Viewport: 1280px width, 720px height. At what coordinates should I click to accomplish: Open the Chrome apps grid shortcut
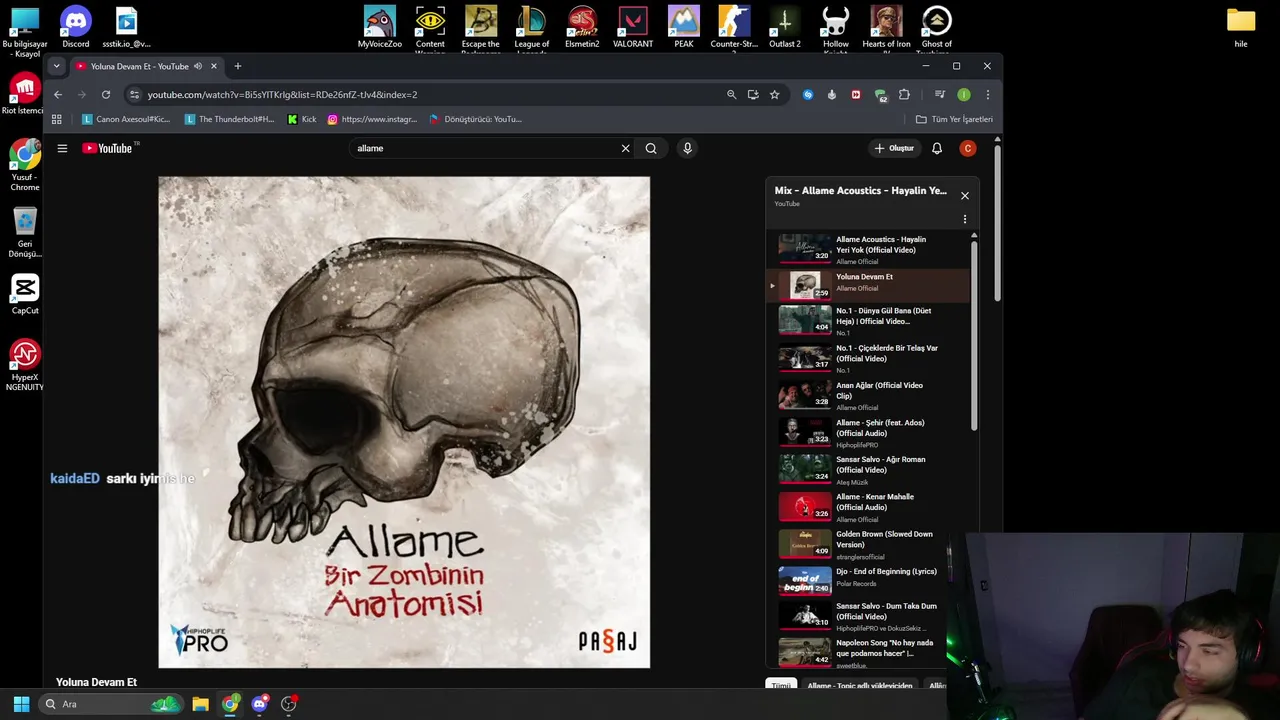[x=57, y=119]
